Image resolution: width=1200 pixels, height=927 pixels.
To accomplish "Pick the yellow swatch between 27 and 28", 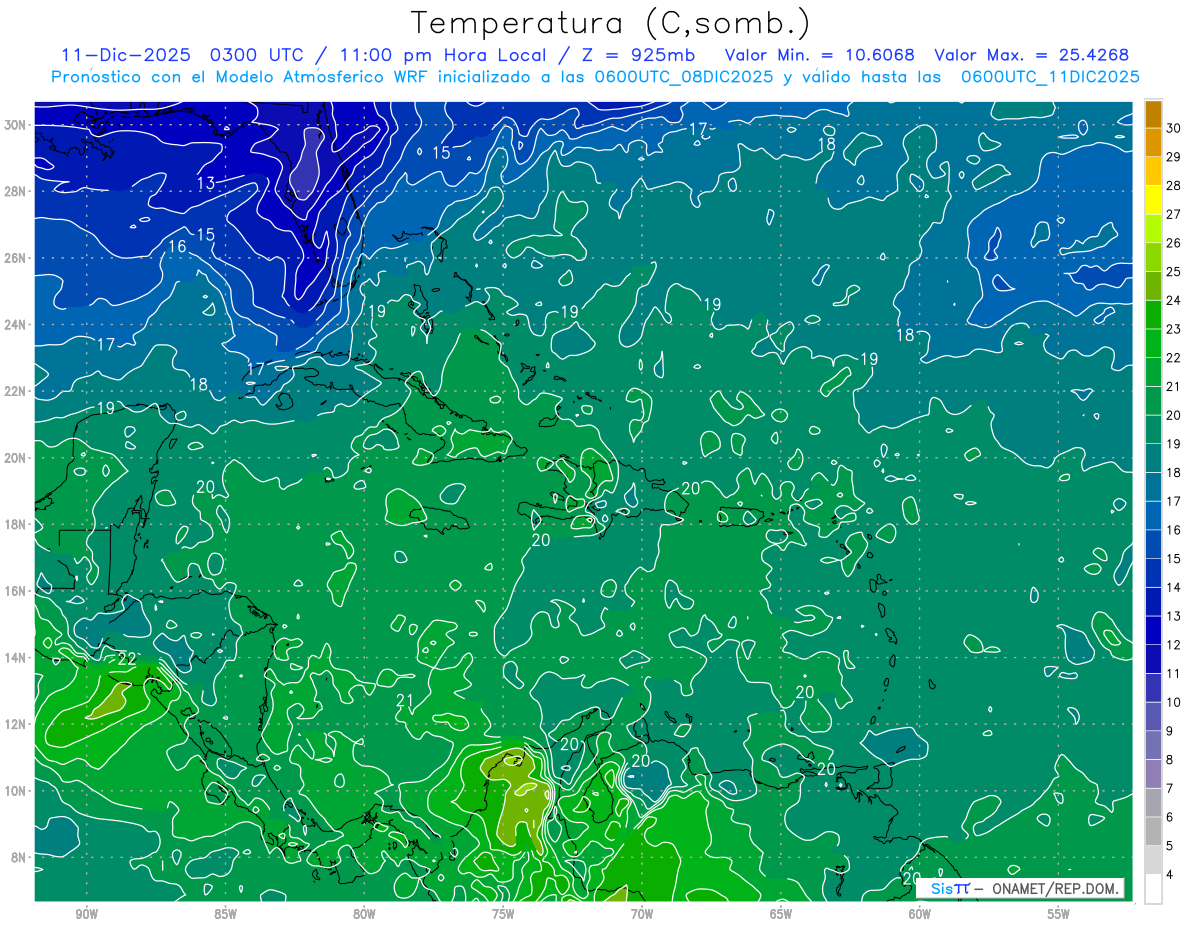I will point(1153,200).
